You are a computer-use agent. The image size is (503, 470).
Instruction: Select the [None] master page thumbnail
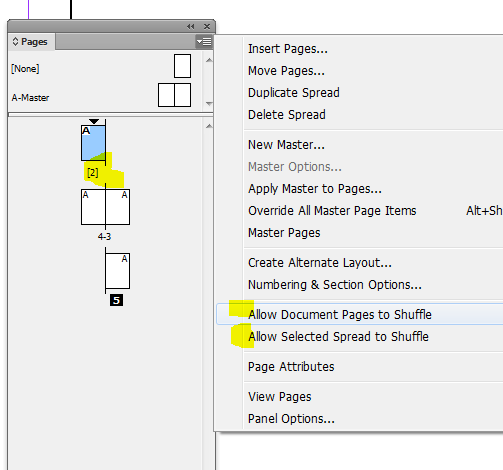[182, 66]
